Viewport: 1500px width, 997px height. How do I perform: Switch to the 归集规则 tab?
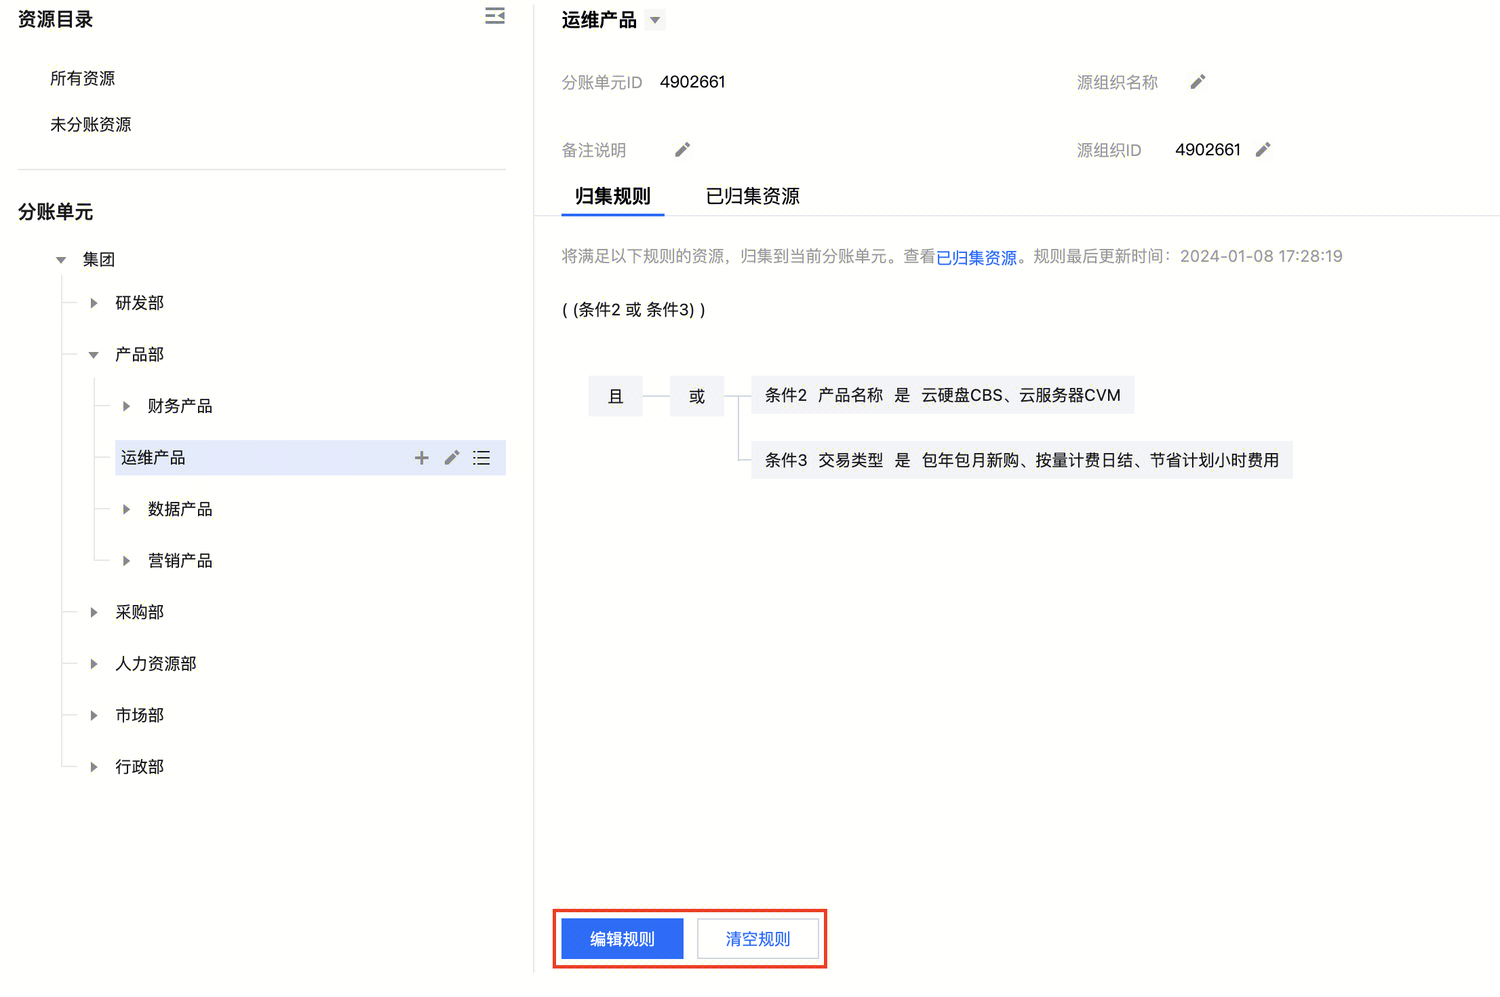[x=613, y=196]
